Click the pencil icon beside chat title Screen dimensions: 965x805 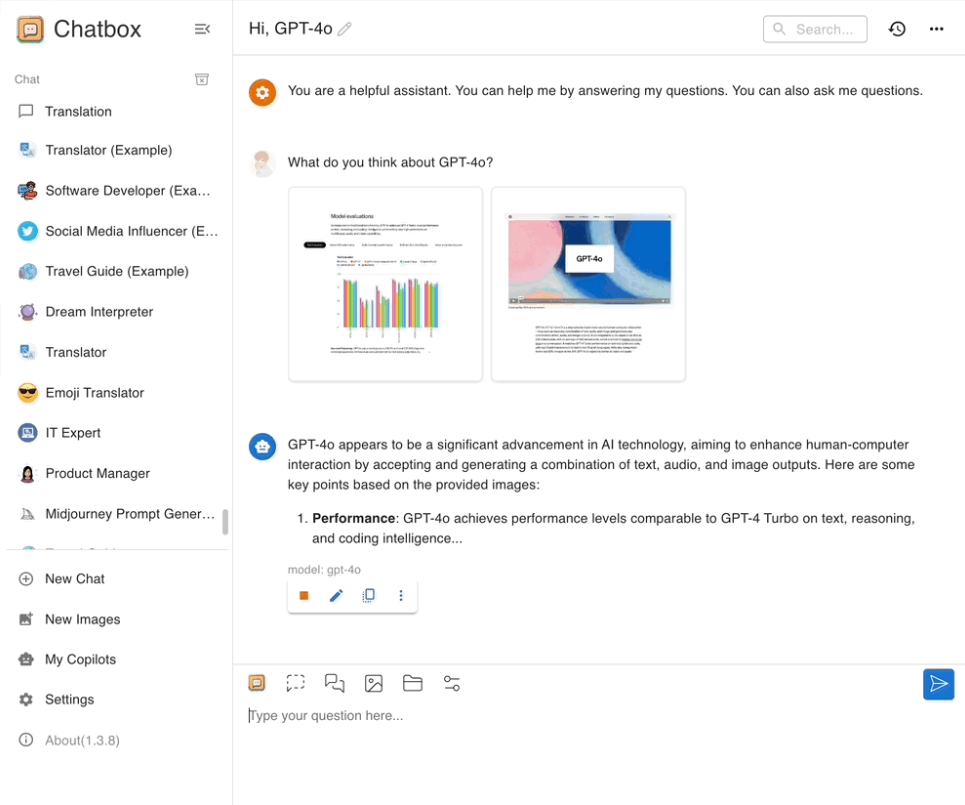pos(345,29)
